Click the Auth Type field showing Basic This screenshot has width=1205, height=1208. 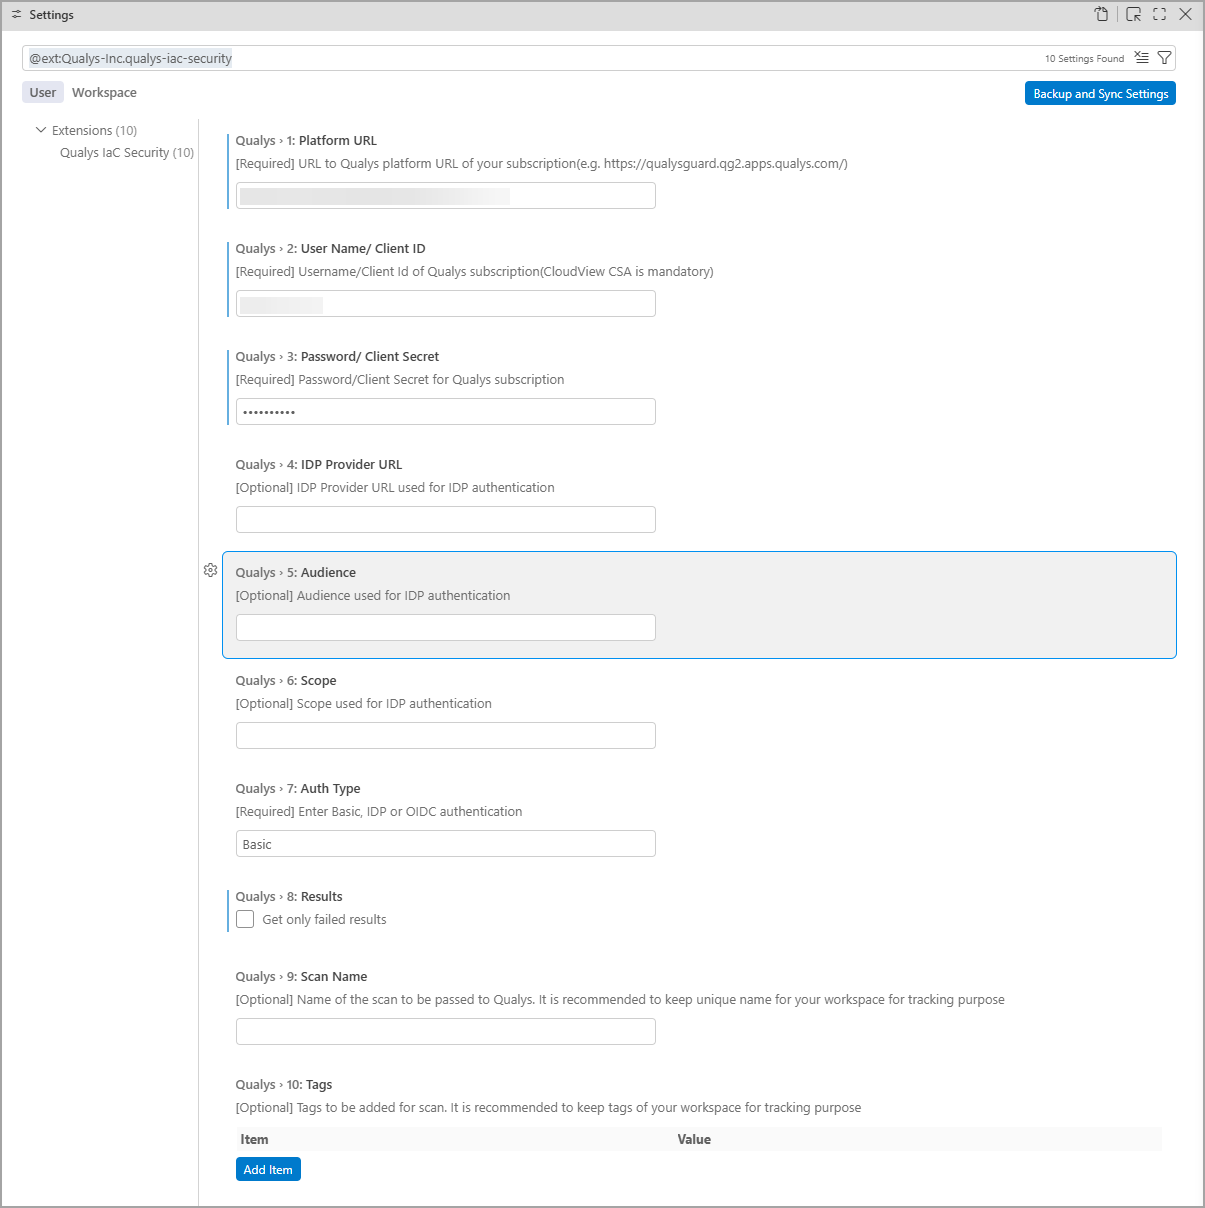[x=446, y=843]
